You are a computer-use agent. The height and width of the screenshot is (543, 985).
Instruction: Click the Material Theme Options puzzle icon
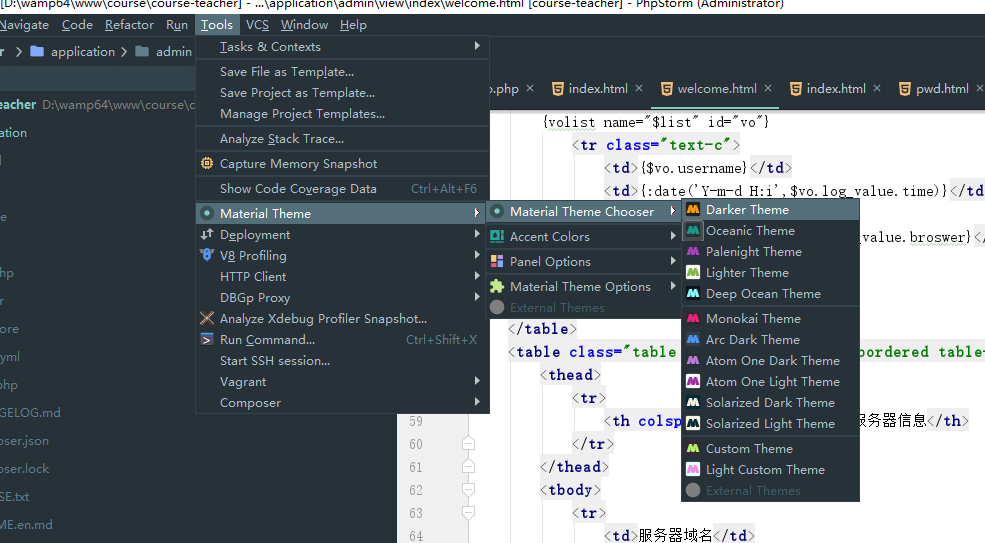(x=497, y=287)
